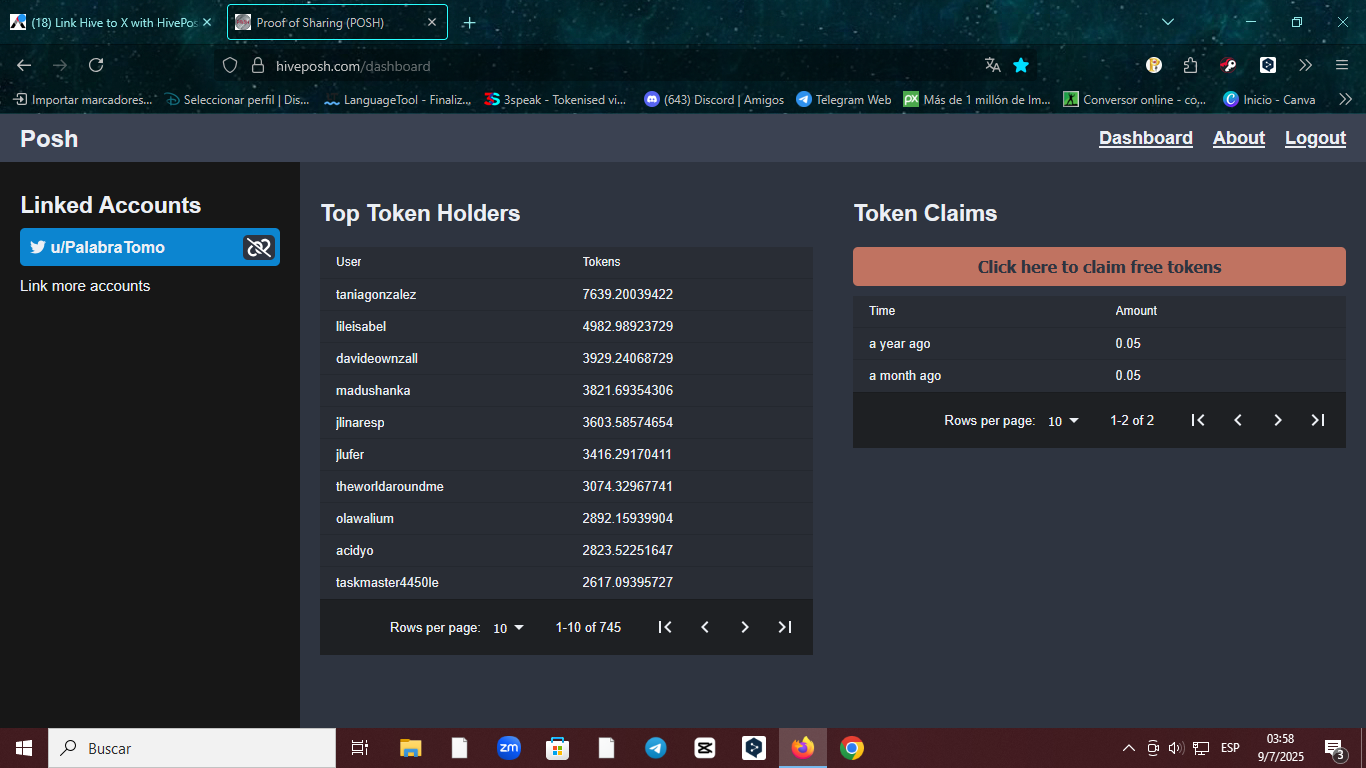Open CapCut from the taskbar
1366x768 pixels.
705,748
